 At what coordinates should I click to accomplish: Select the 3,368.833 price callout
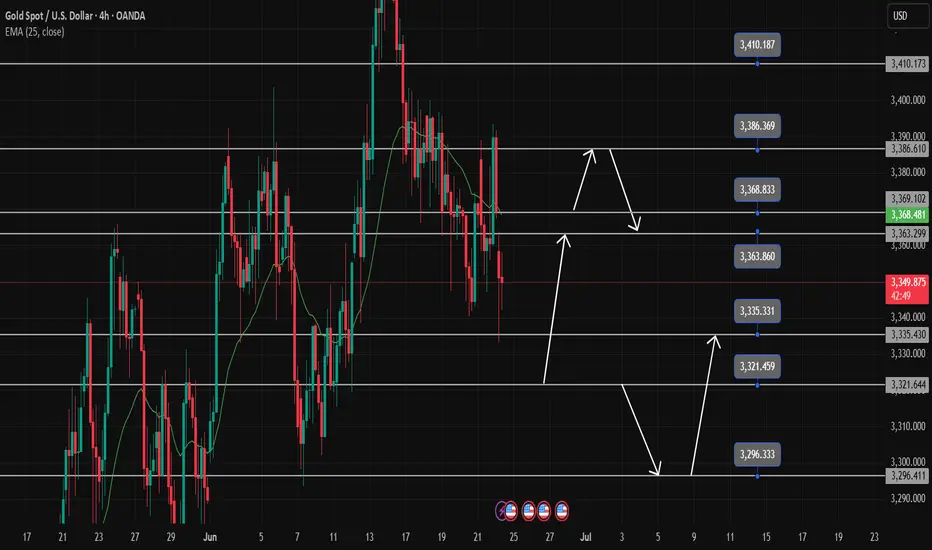[757, 190]
